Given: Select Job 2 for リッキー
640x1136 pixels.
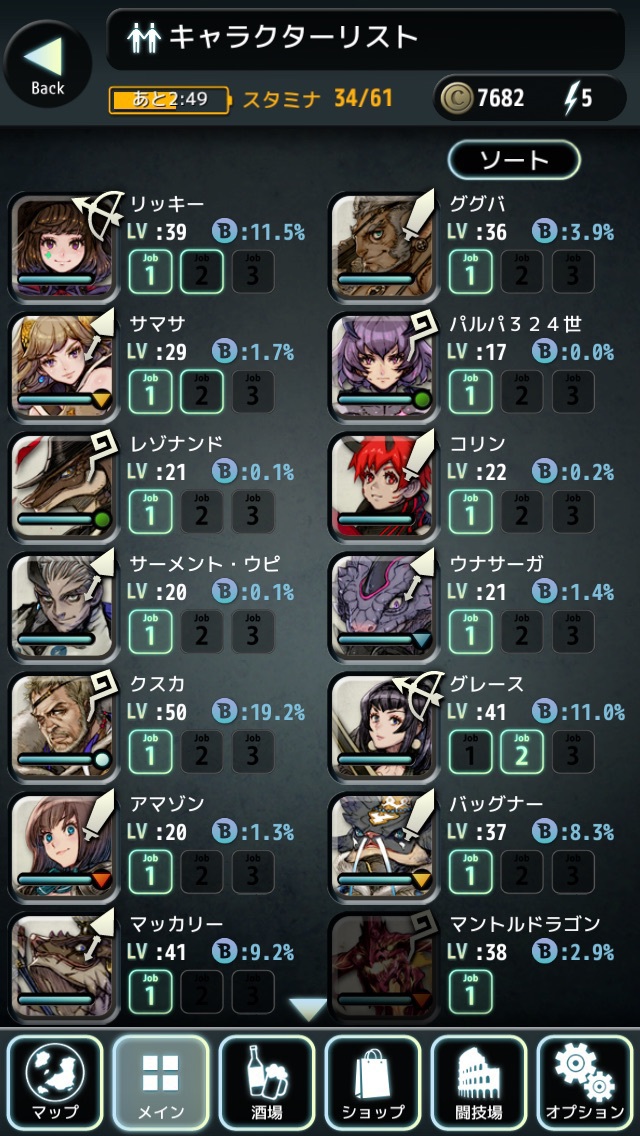Looking at the screenshot, I should pyautogui.click(x=201, y=272).
